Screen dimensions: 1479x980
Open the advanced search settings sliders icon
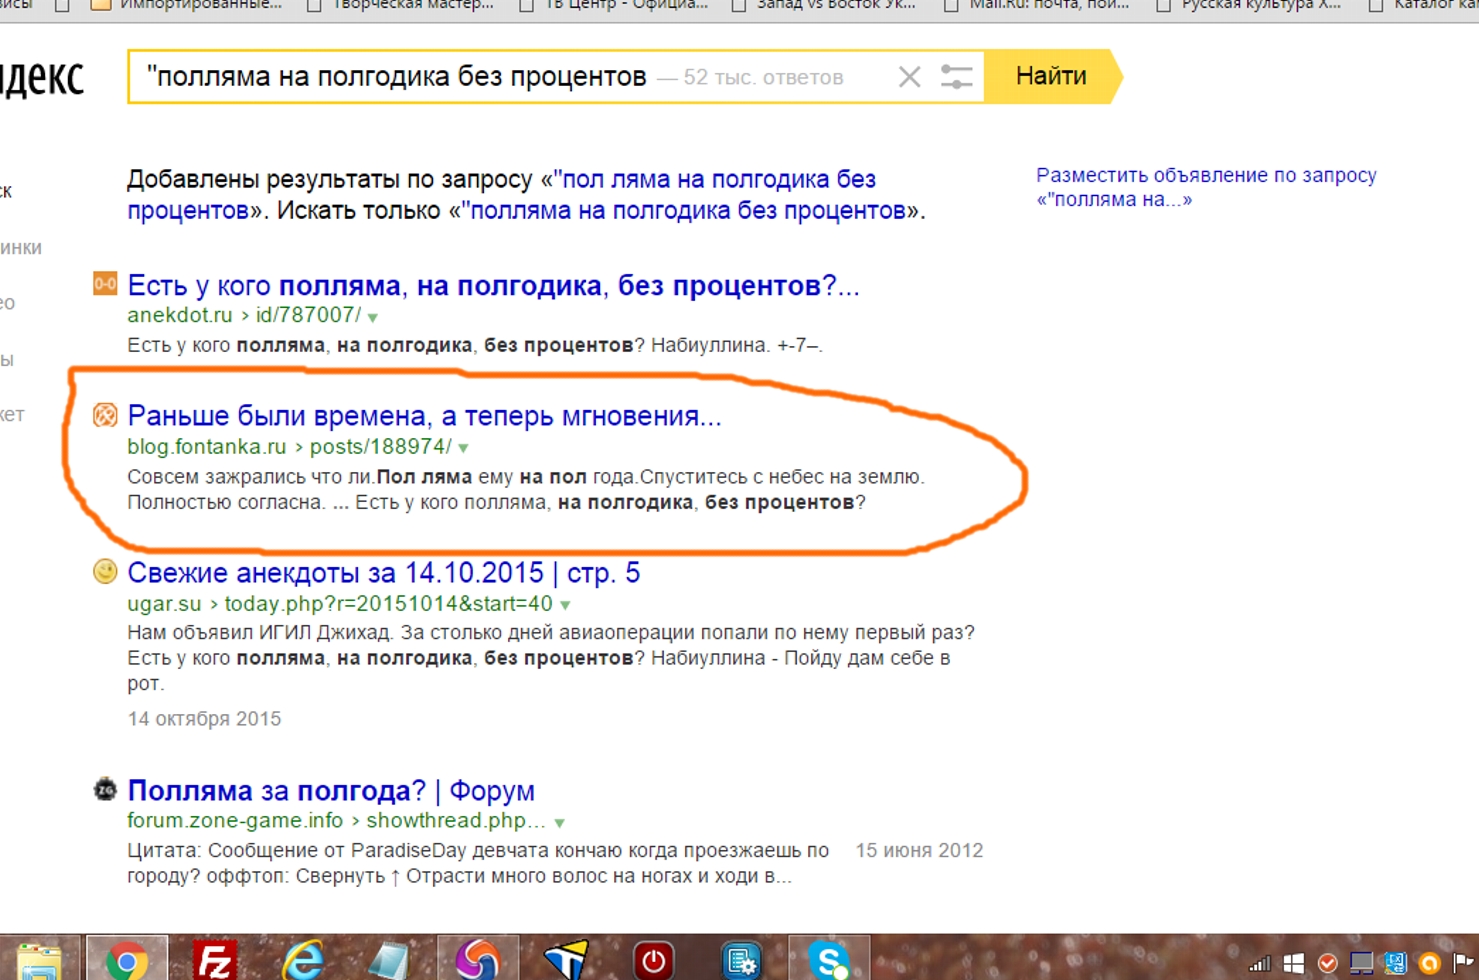957,77
